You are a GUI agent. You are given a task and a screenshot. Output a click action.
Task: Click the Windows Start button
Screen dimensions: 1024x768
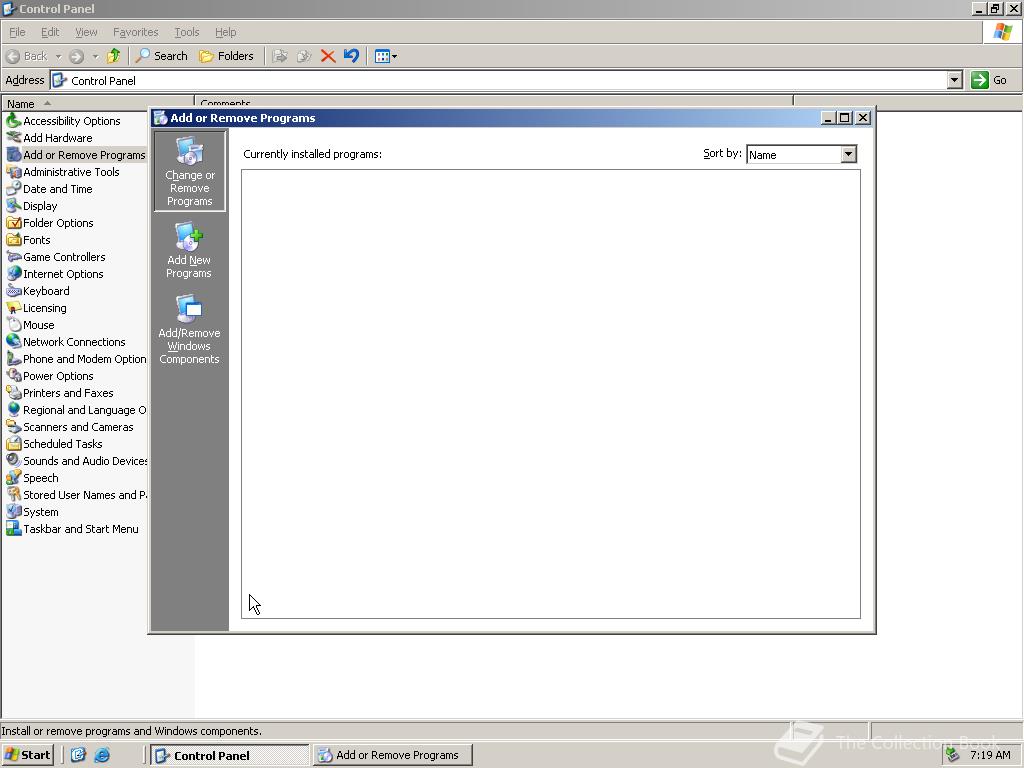click(27, 755)
